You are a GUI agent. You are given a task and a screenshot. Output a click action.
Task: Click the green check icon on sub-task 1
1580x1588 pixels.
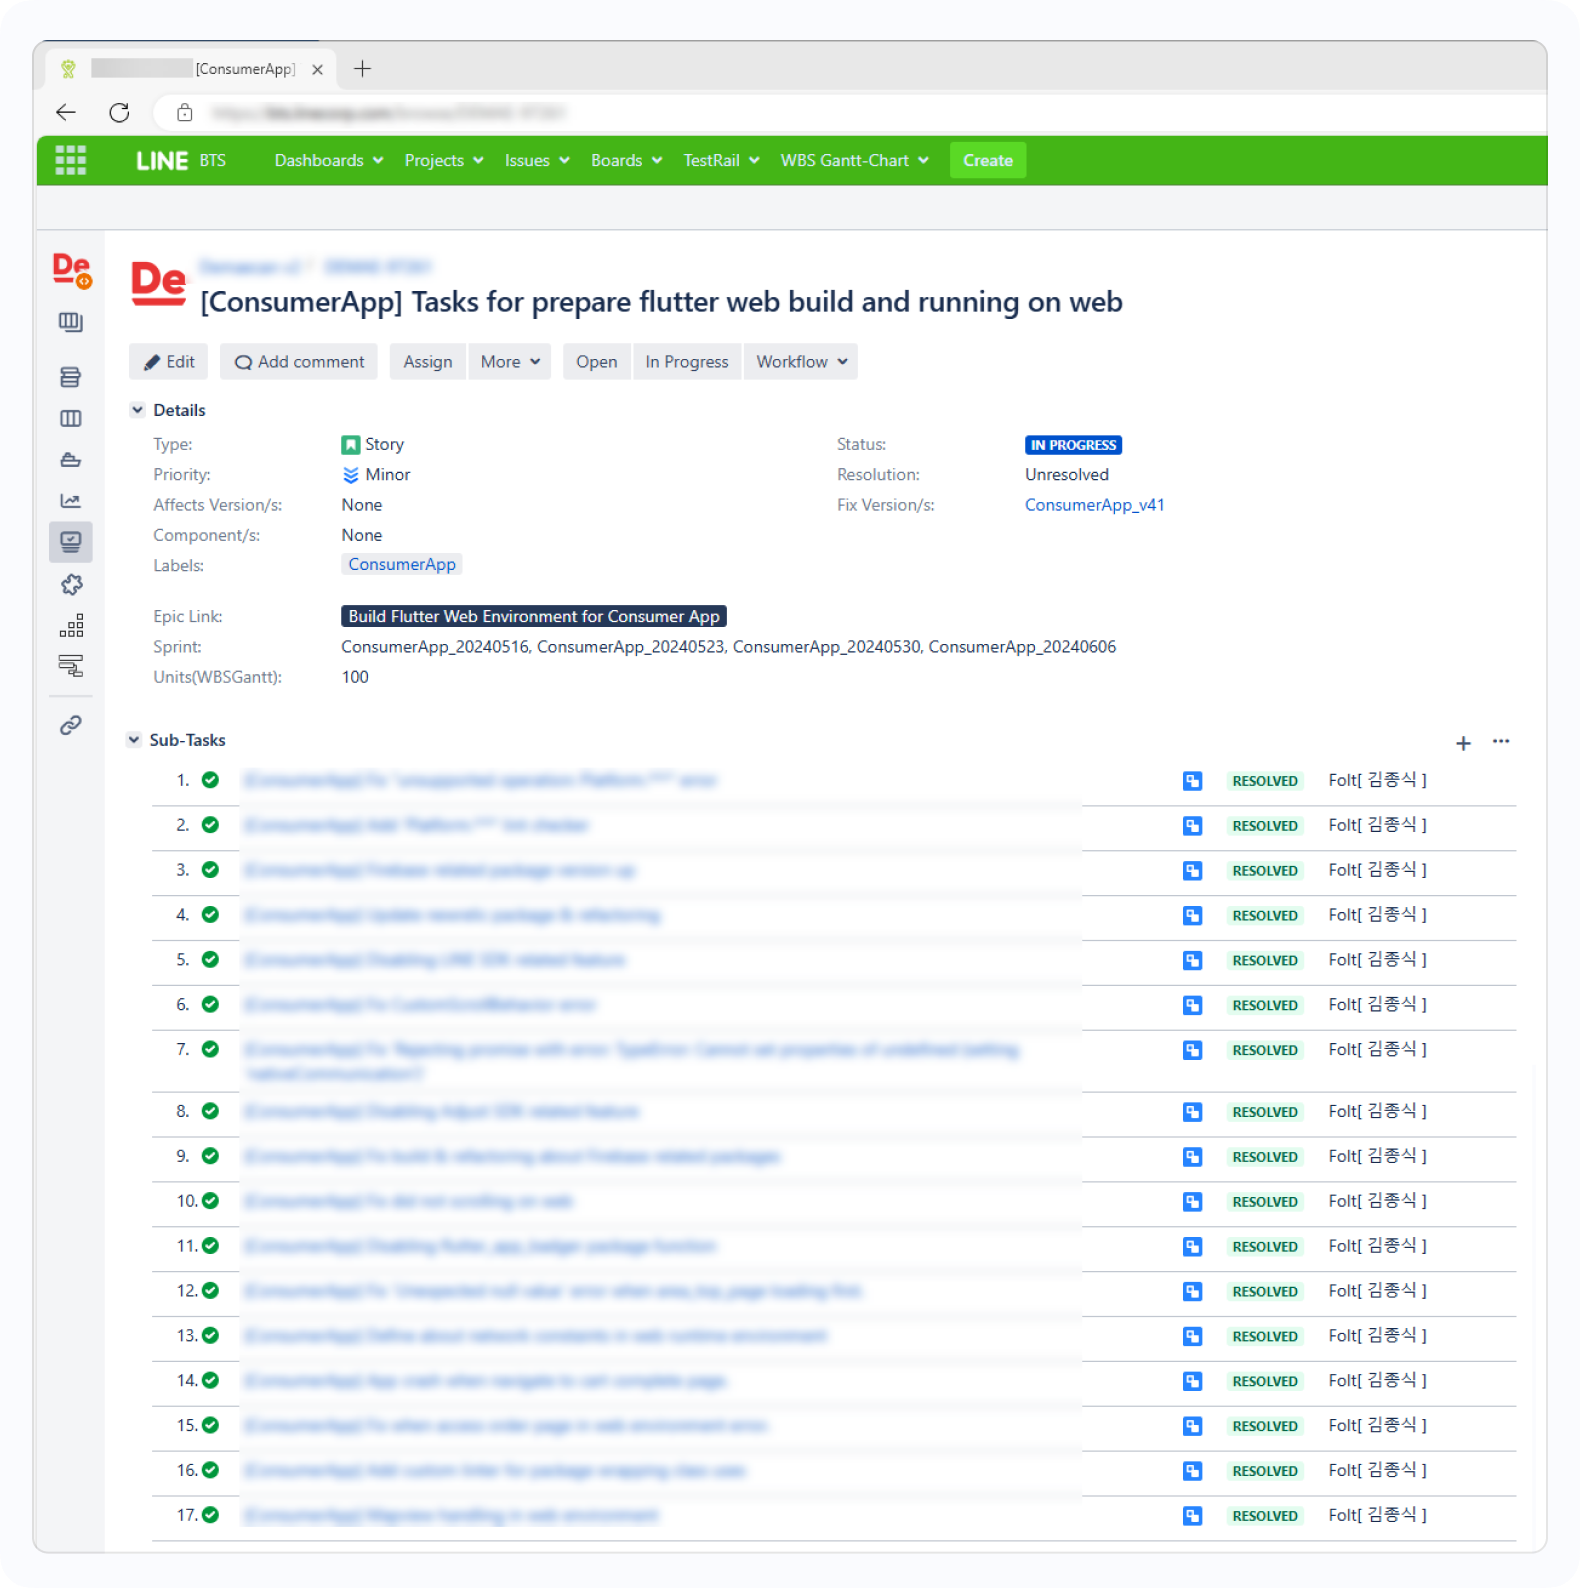coord(210,780)
